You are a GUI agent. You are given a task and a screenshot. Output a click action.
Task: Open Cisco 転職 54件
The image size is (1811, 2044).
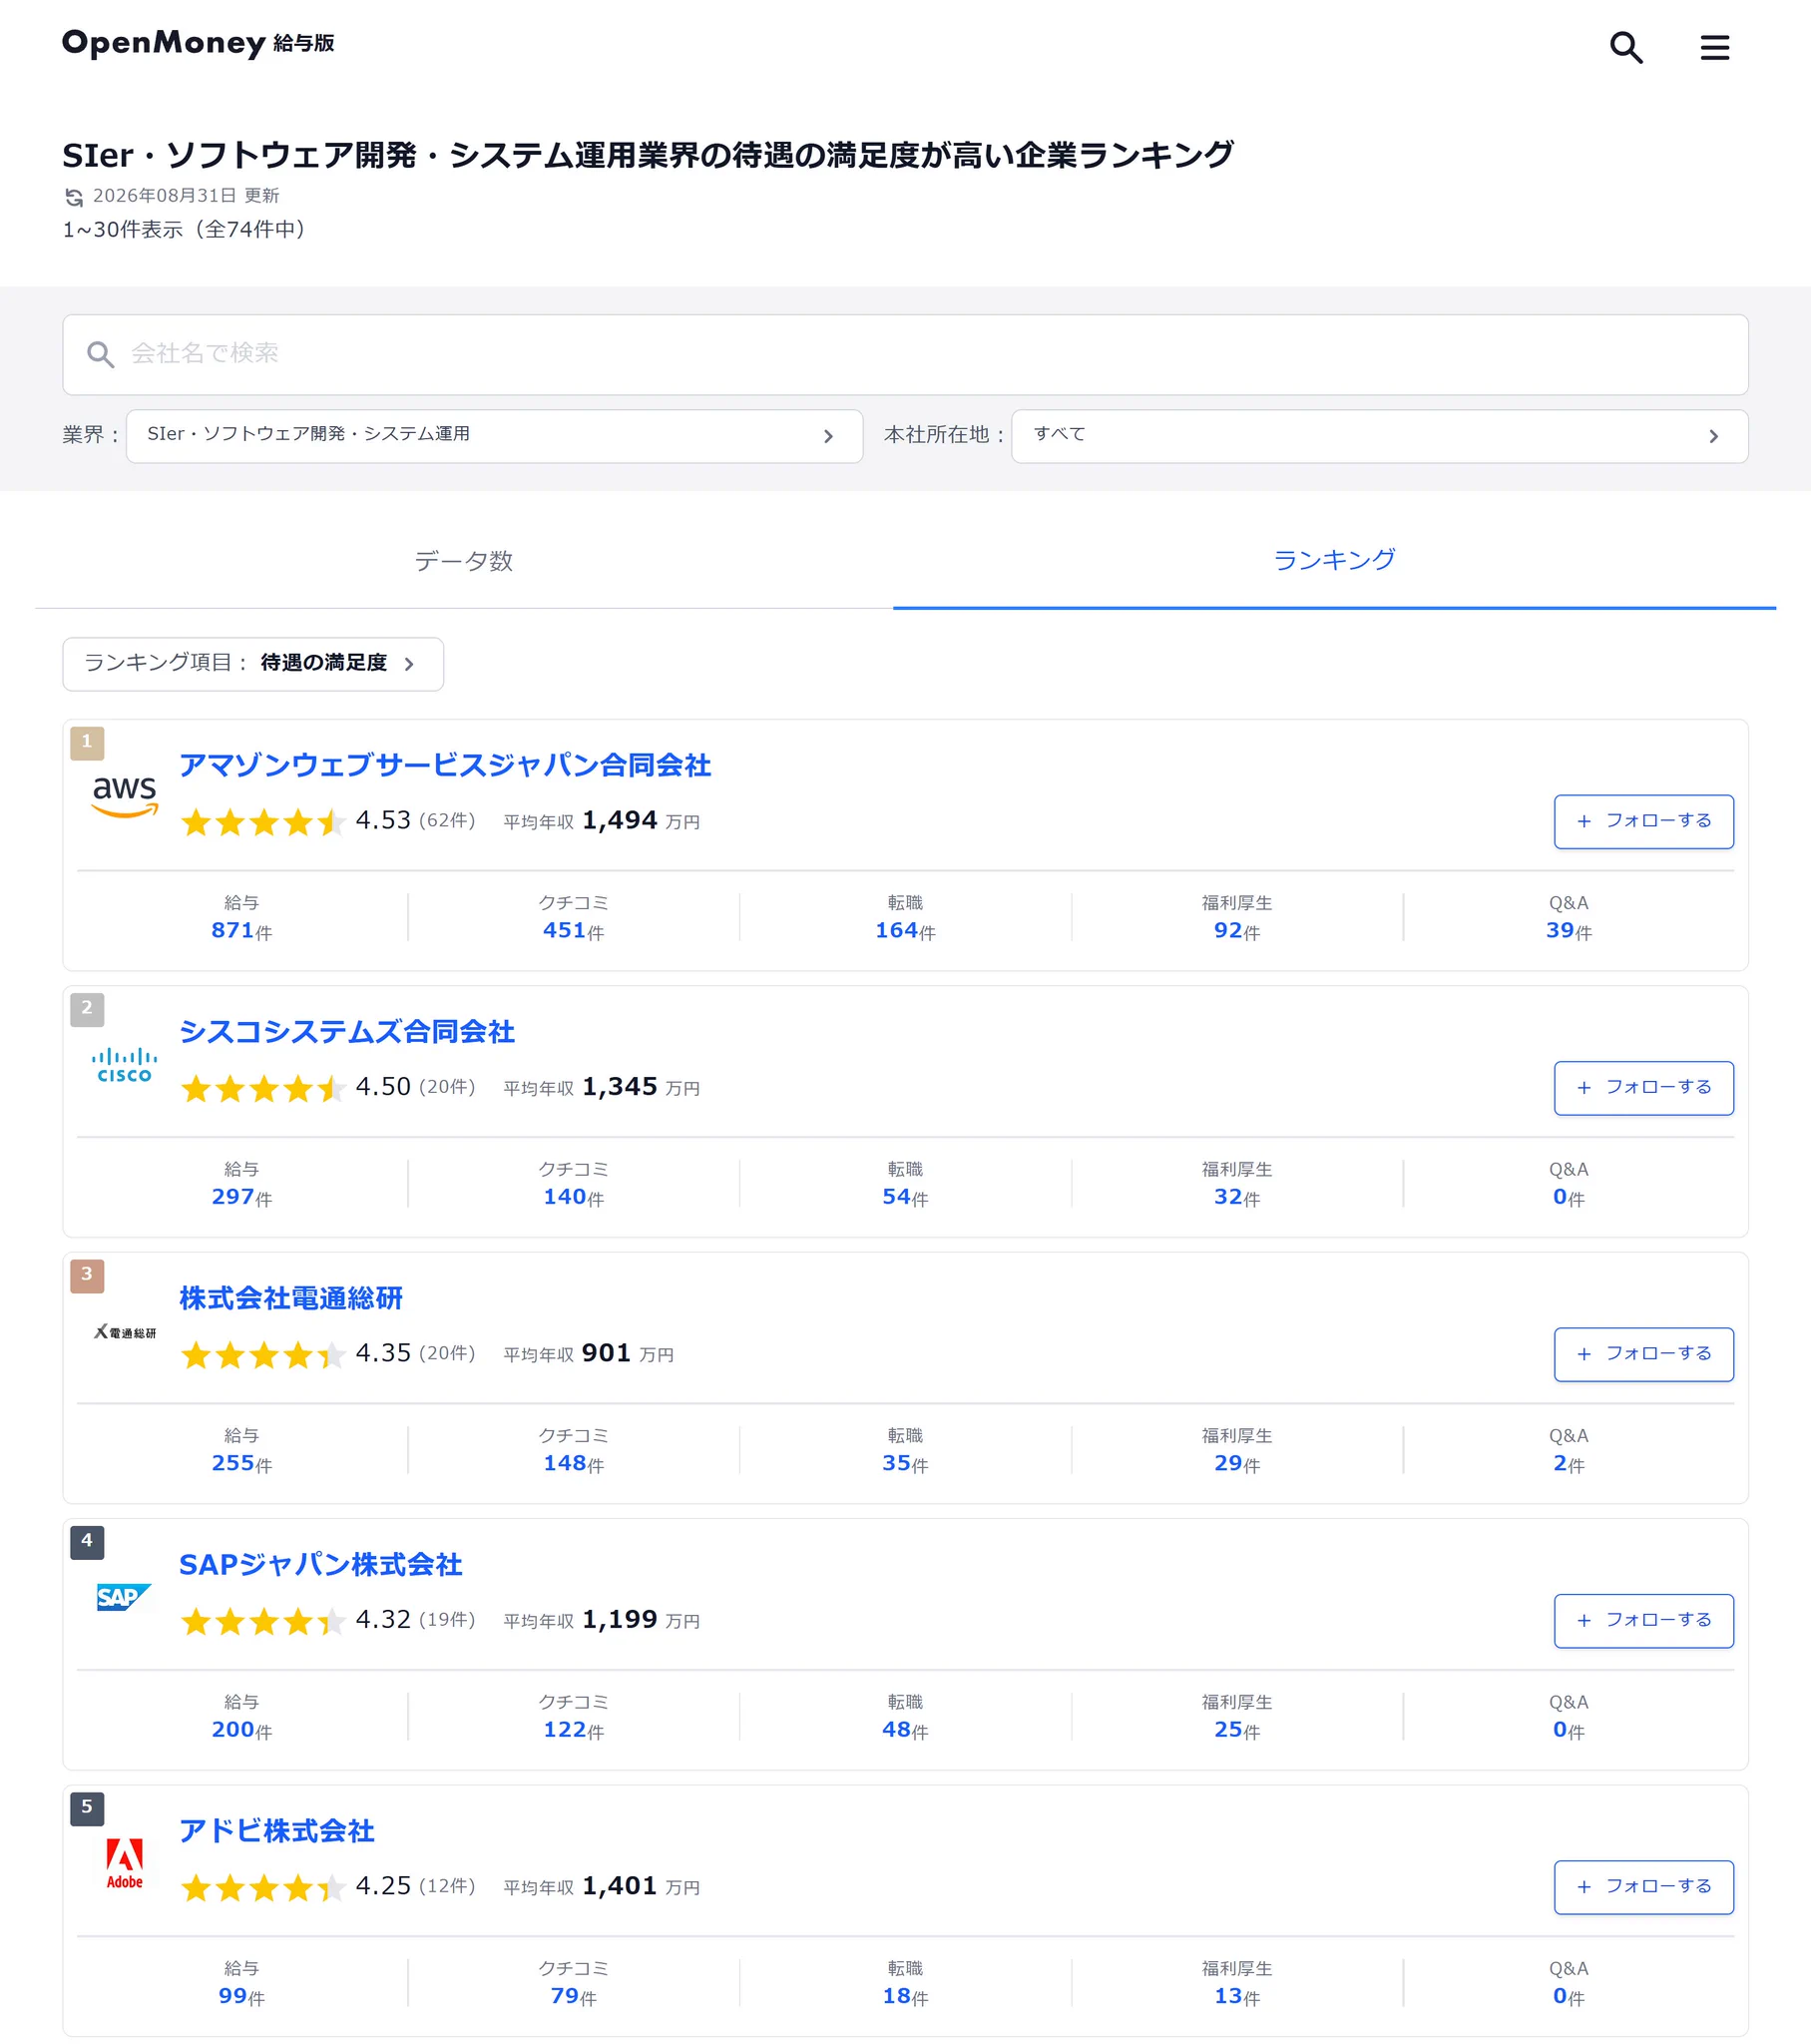tap(905, 1184)
